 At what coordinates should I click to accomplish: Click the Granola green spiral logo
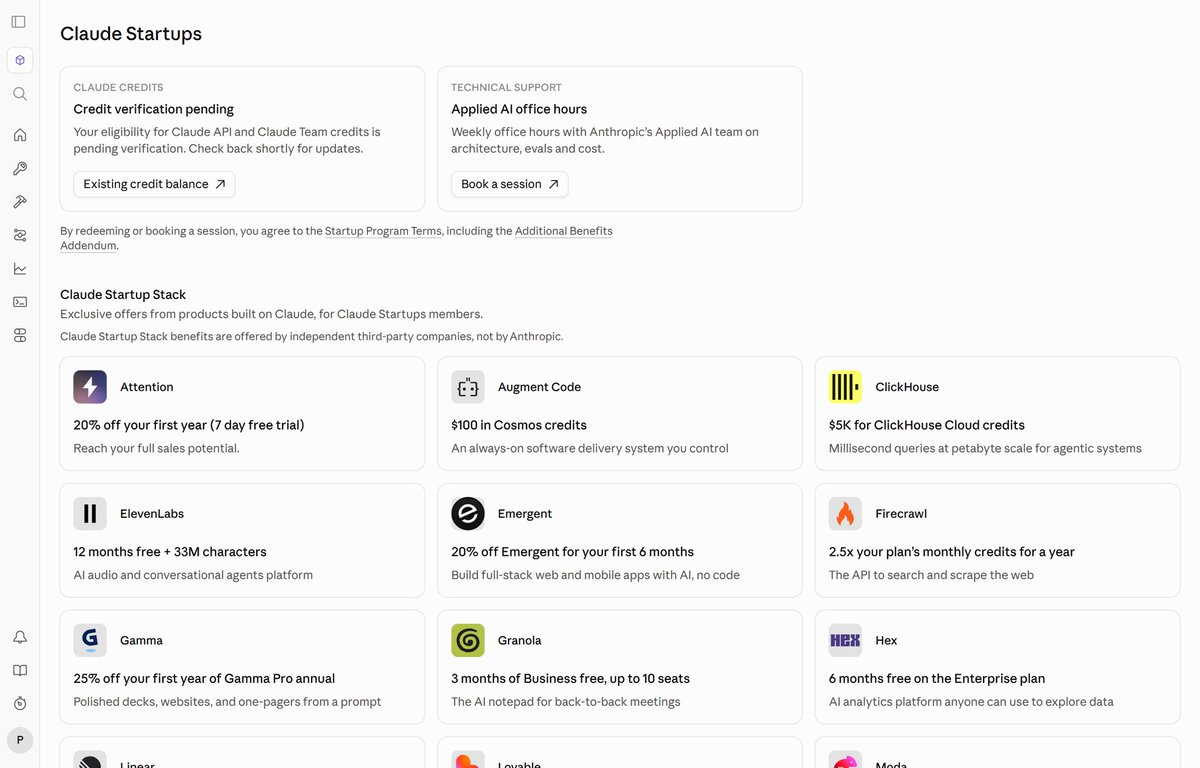pos(468,640)
